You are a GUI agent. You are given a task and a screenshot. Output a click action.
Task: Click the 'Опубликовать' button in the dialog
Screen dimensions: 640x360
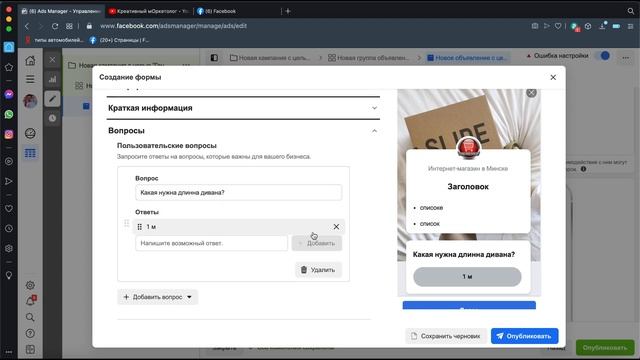[x=524, y=336]
